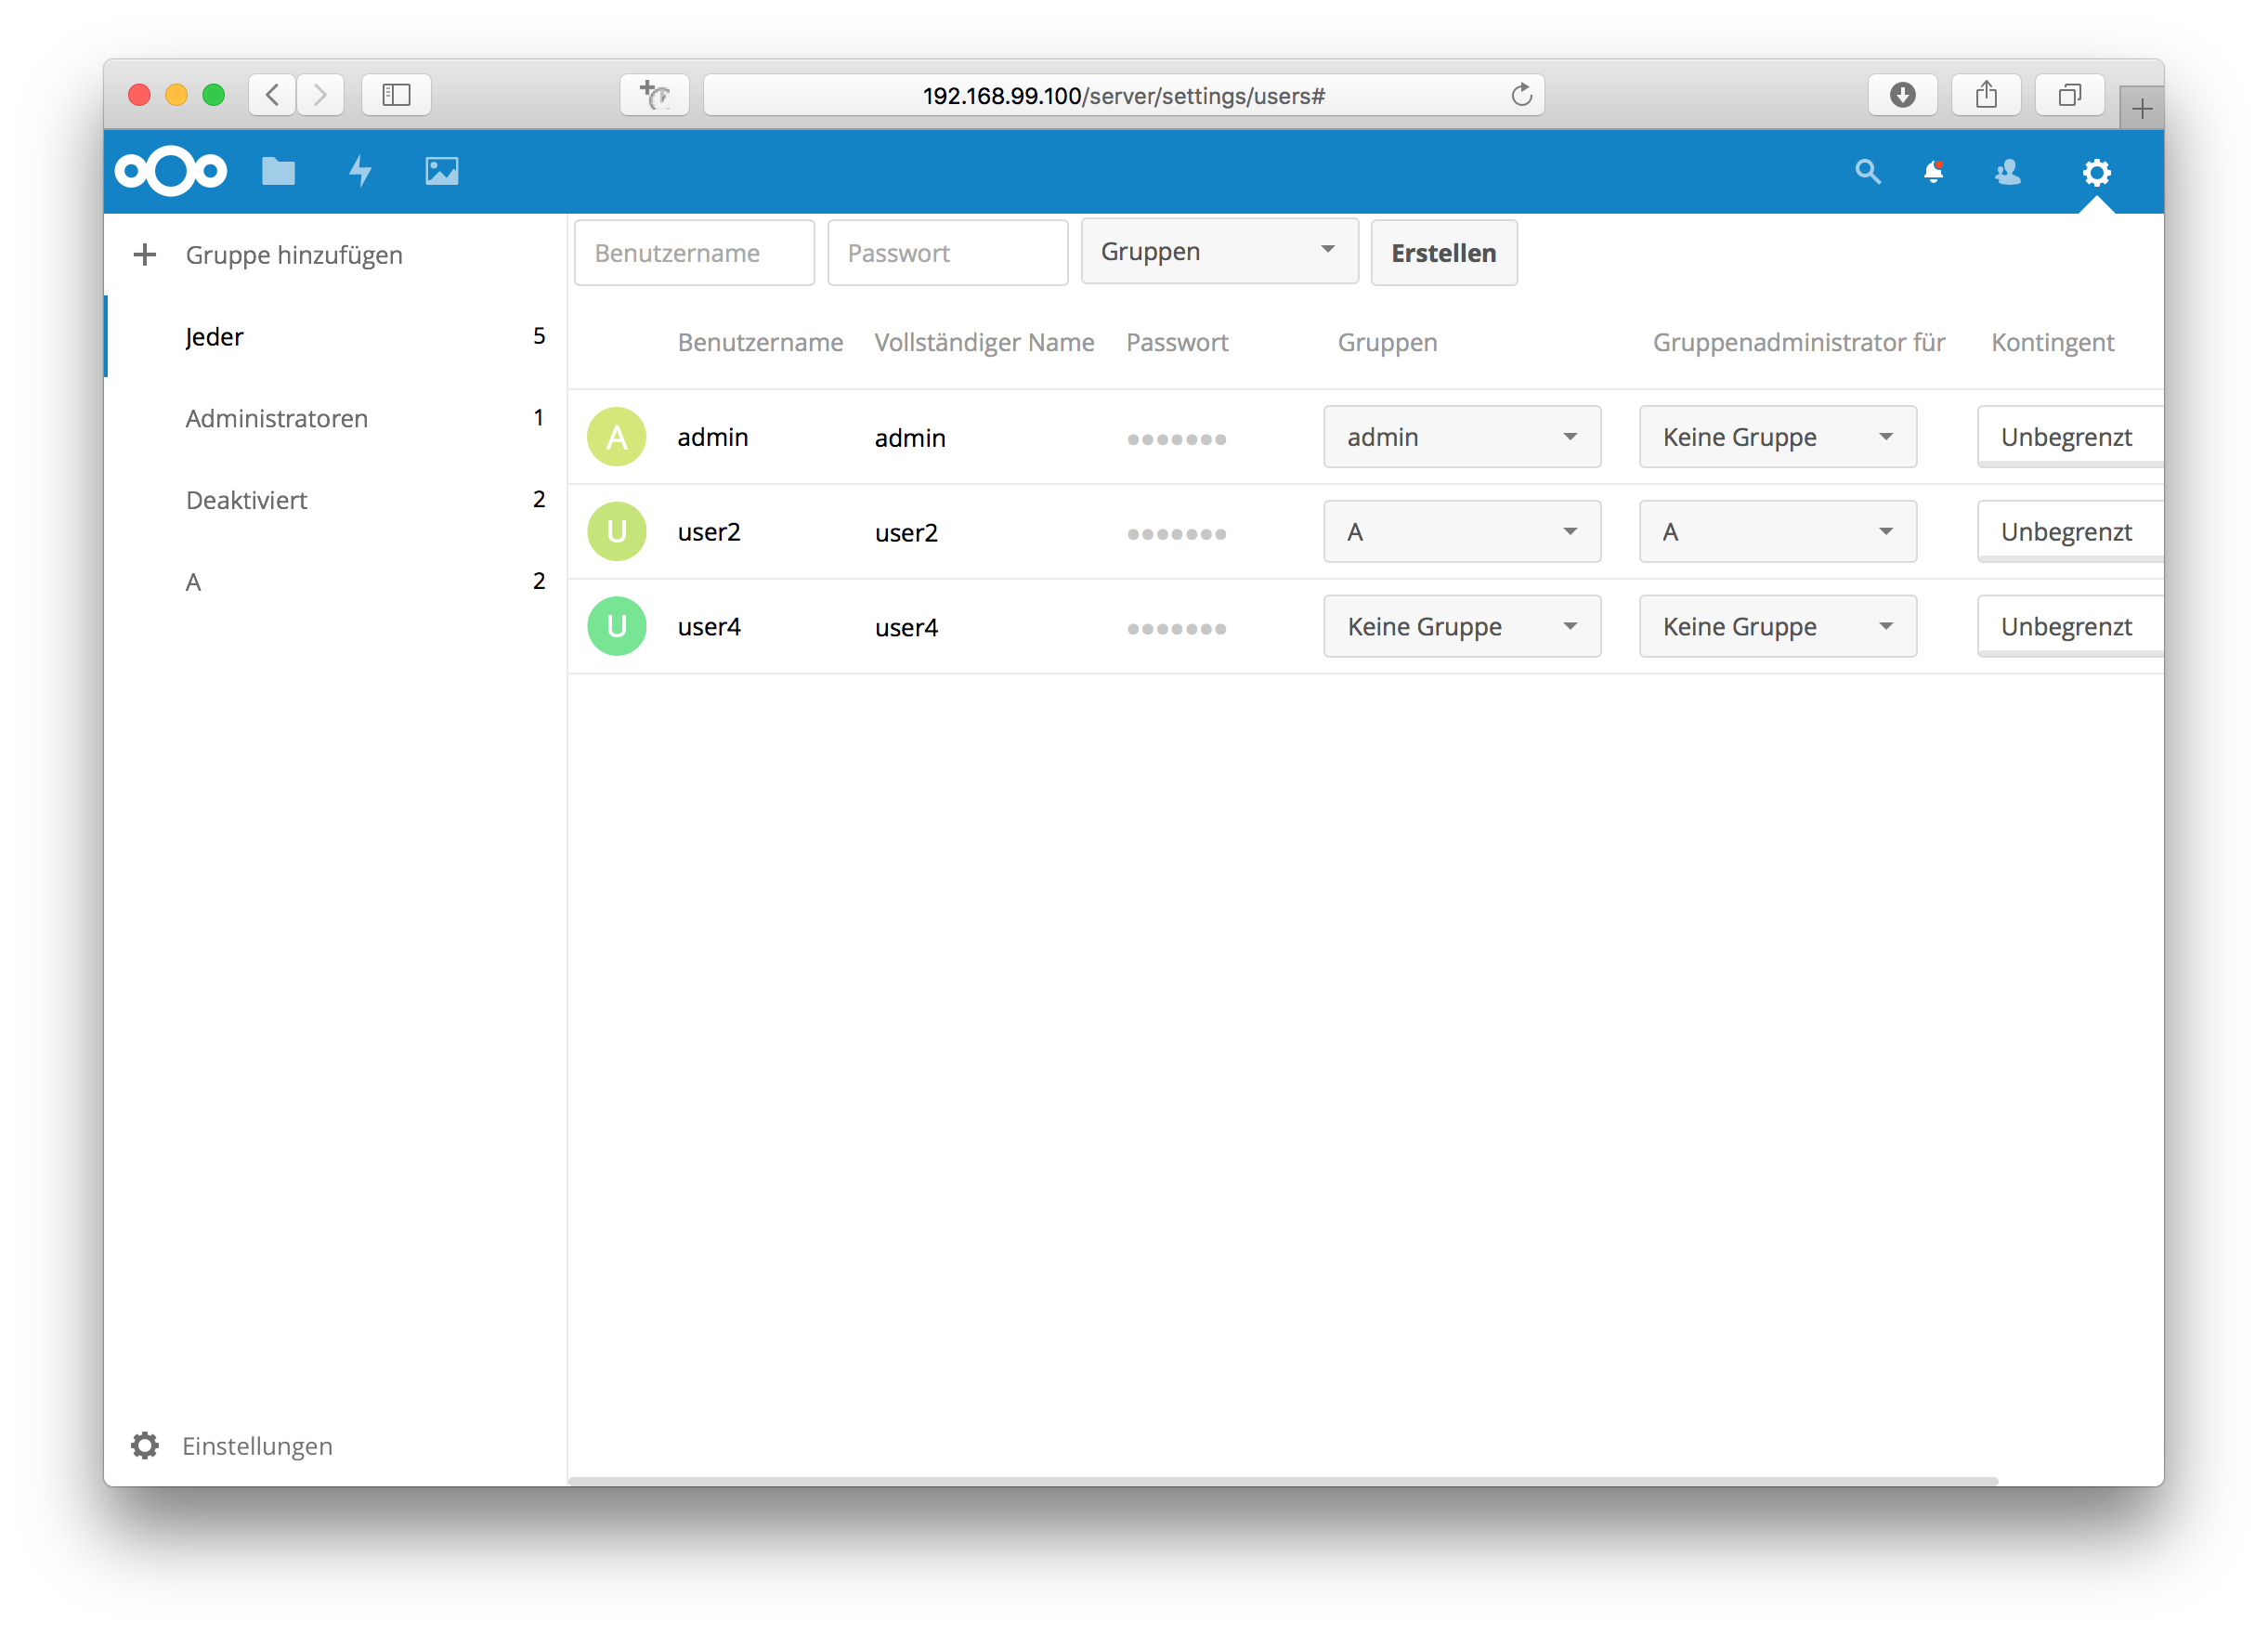Open user4's Gruppen dropdown
Screen dimensions: 2268x1635
point(1462,626)
